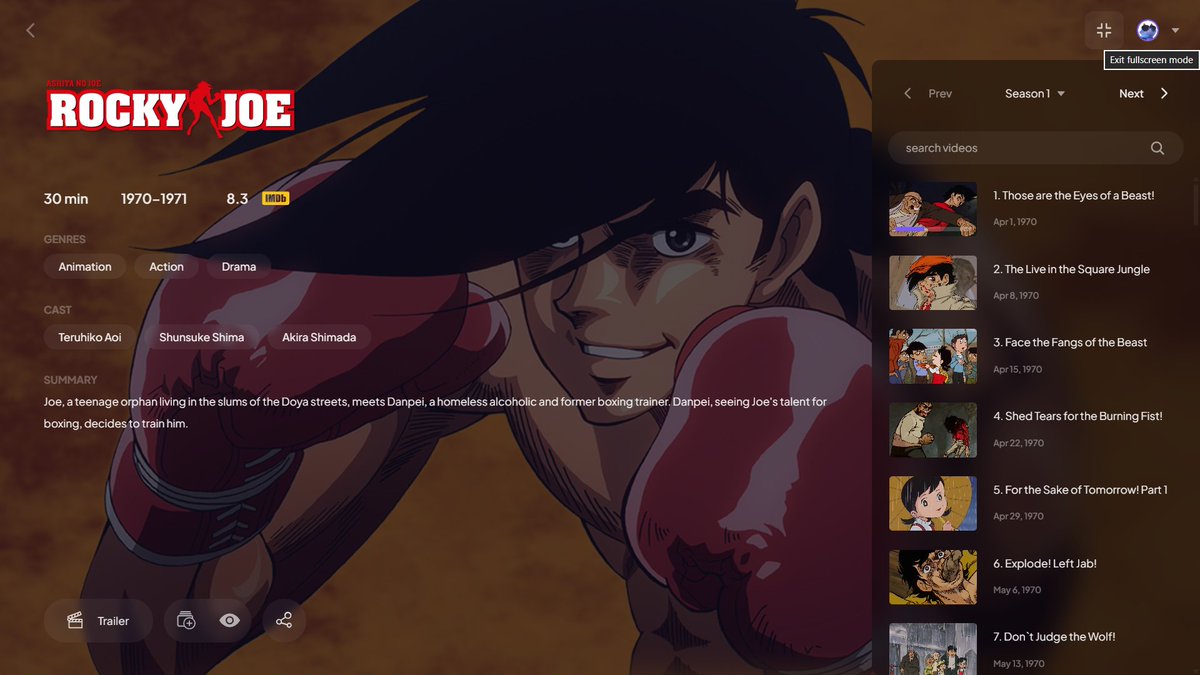
Task: Open episode 1 thumbnail
Action: (933, 209)
